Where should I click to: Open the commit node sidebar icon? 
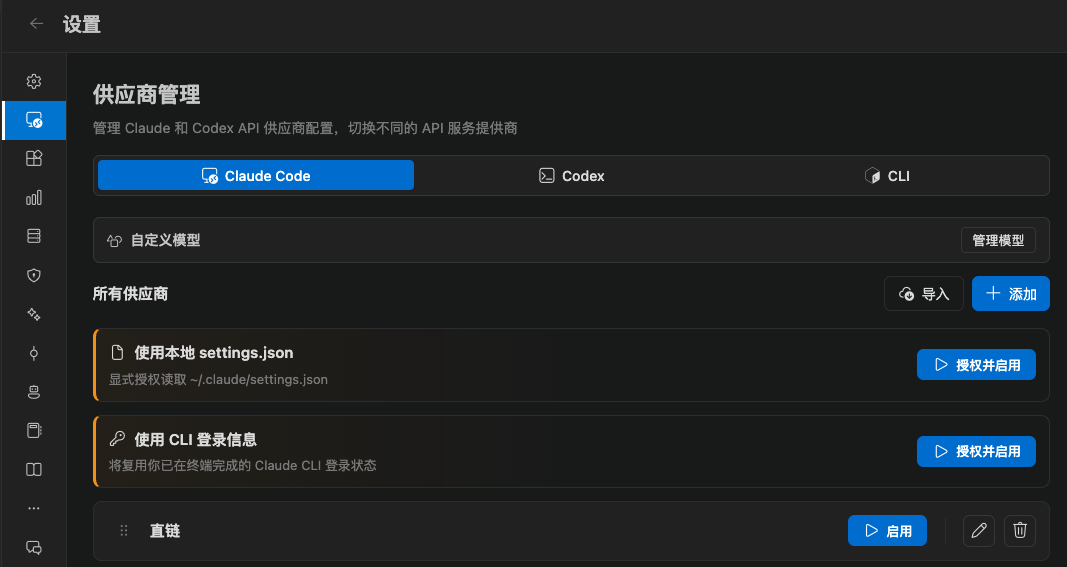[34, 353]
